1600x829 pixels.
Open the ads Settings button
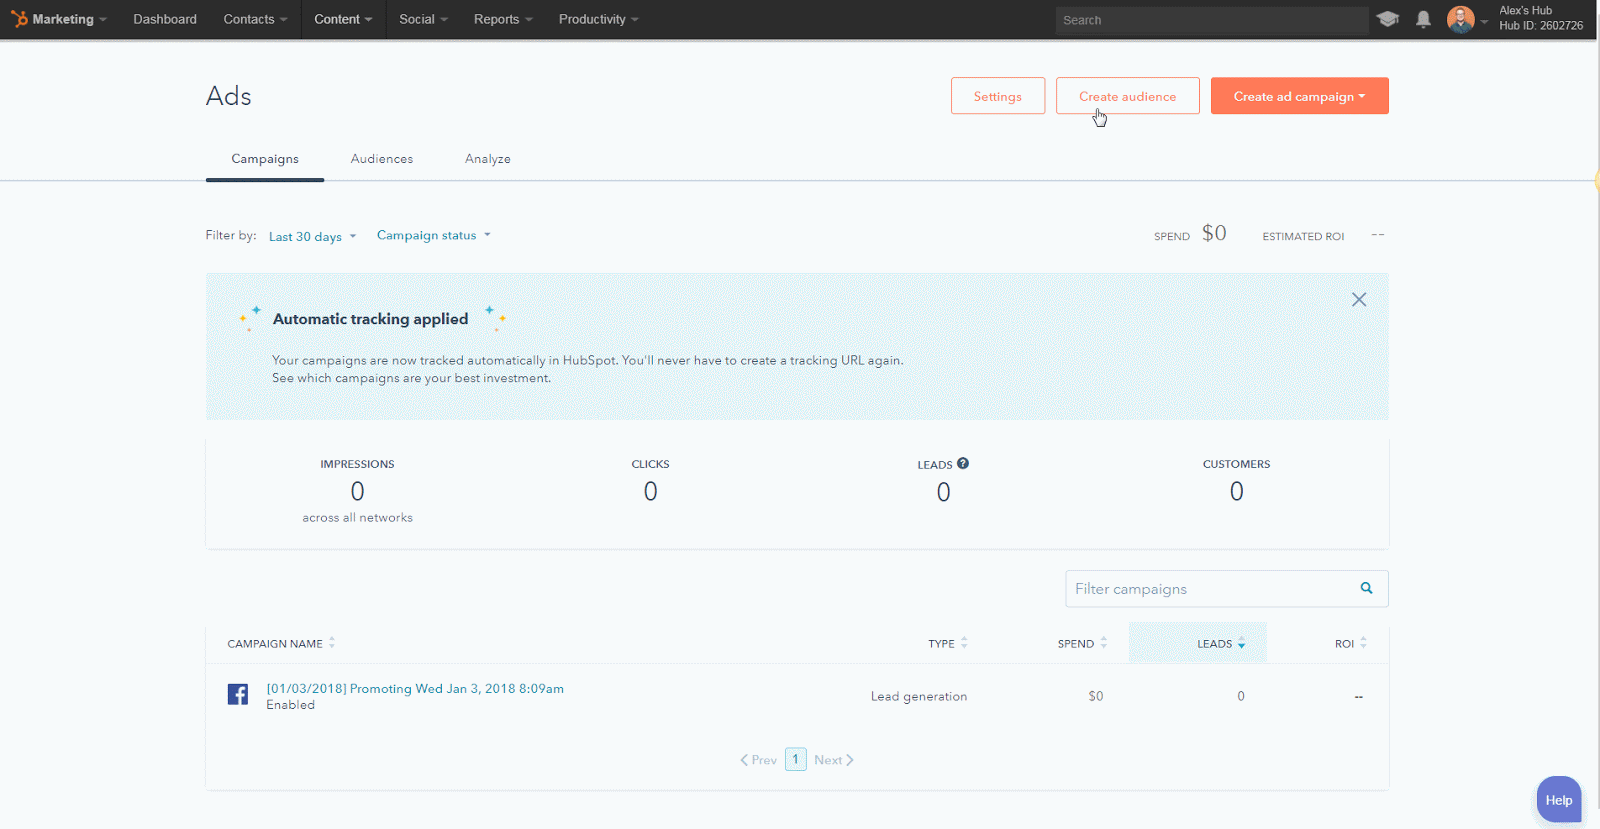tap(997, 97)
